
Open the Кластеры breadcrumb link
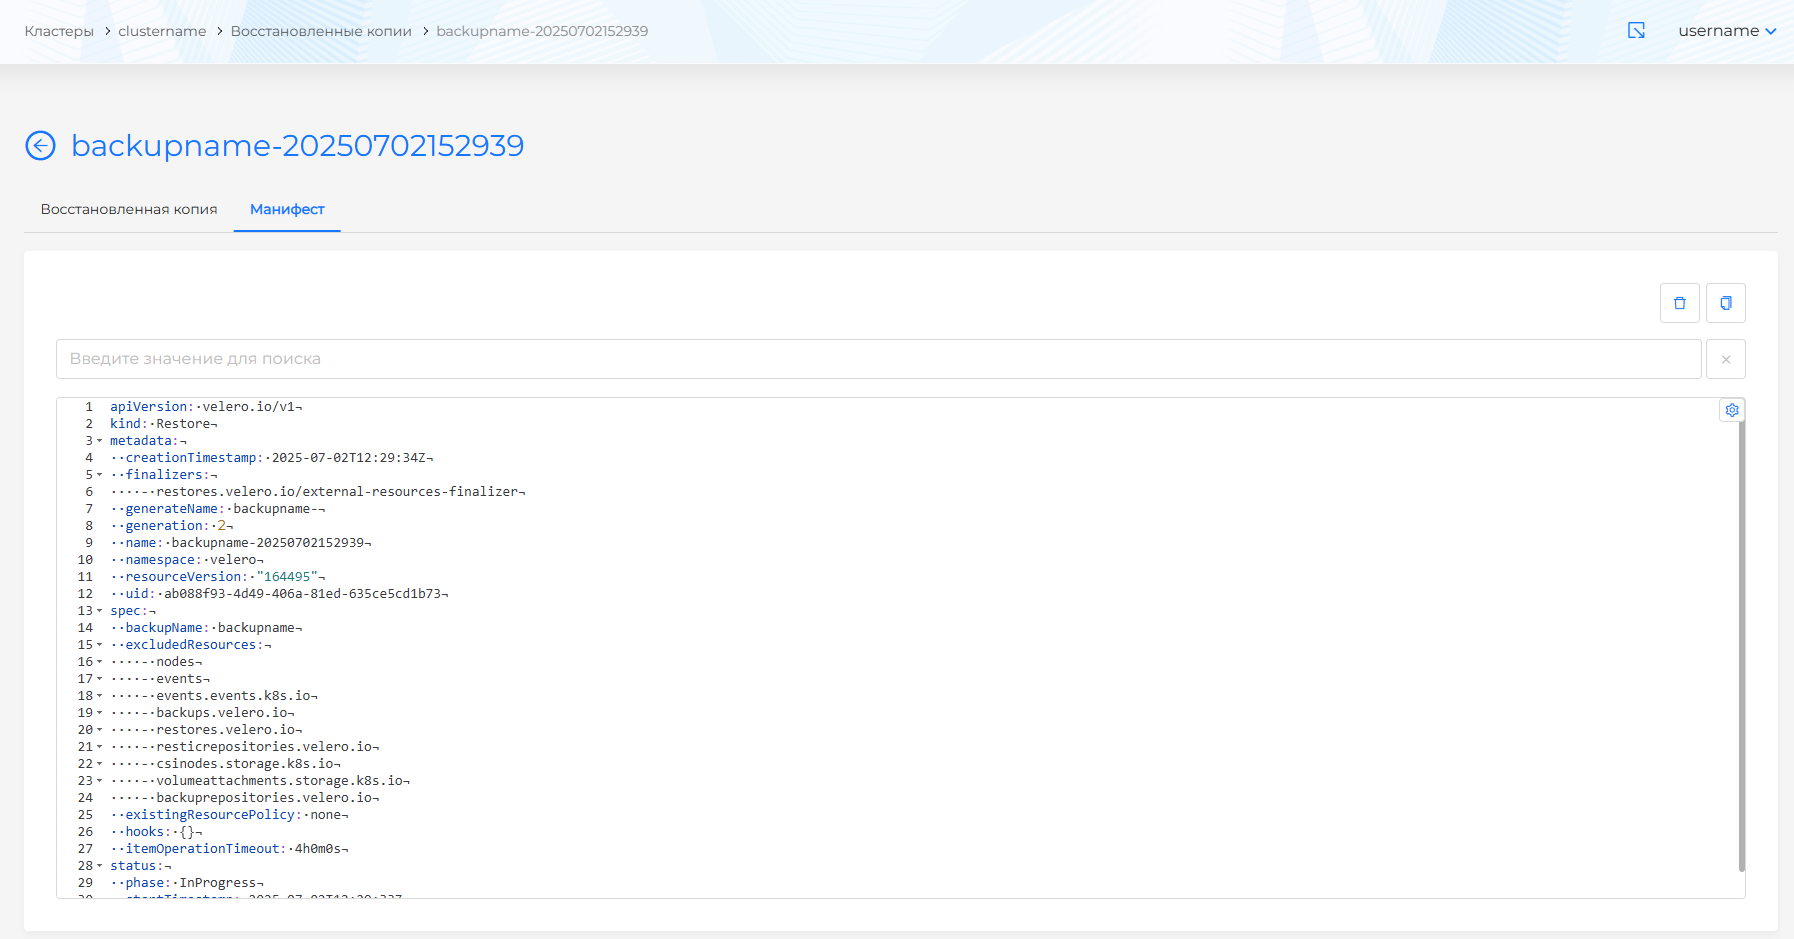[x=58, y=31]
